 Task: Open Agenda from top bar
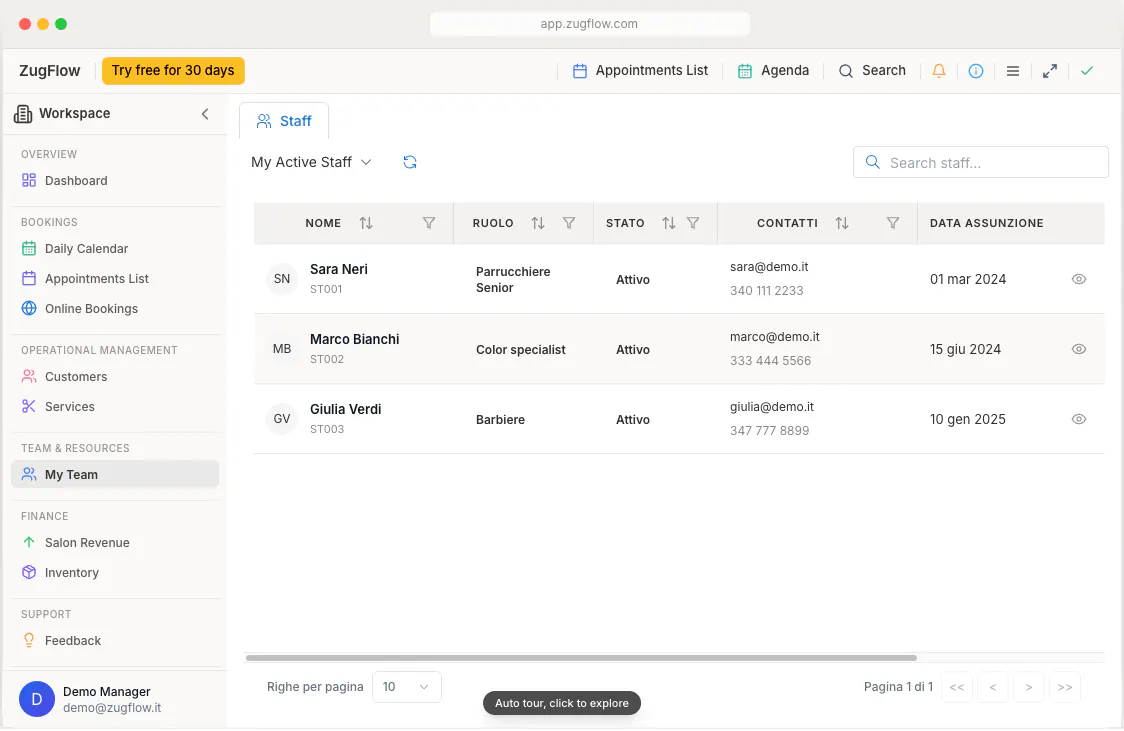(x=773, y=71)
